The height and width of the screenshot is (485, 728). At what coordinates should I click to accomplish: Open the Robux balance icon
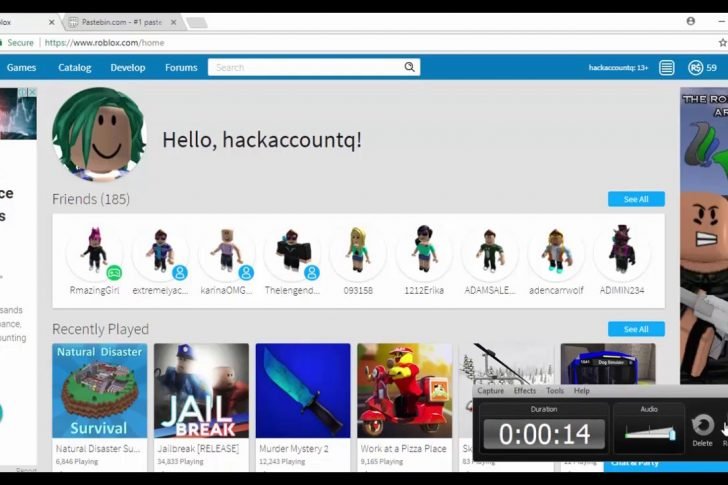[x=696, y=67]
